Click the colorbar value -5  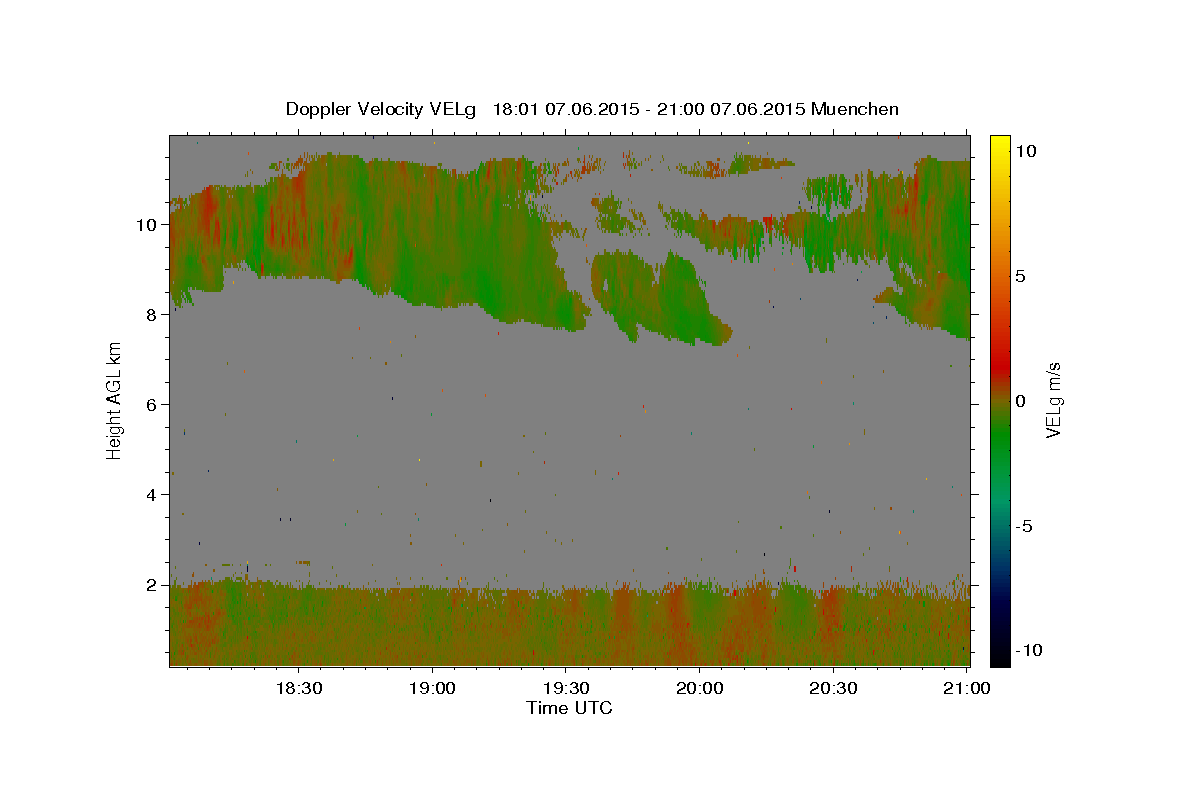[x=1023, y=526]
